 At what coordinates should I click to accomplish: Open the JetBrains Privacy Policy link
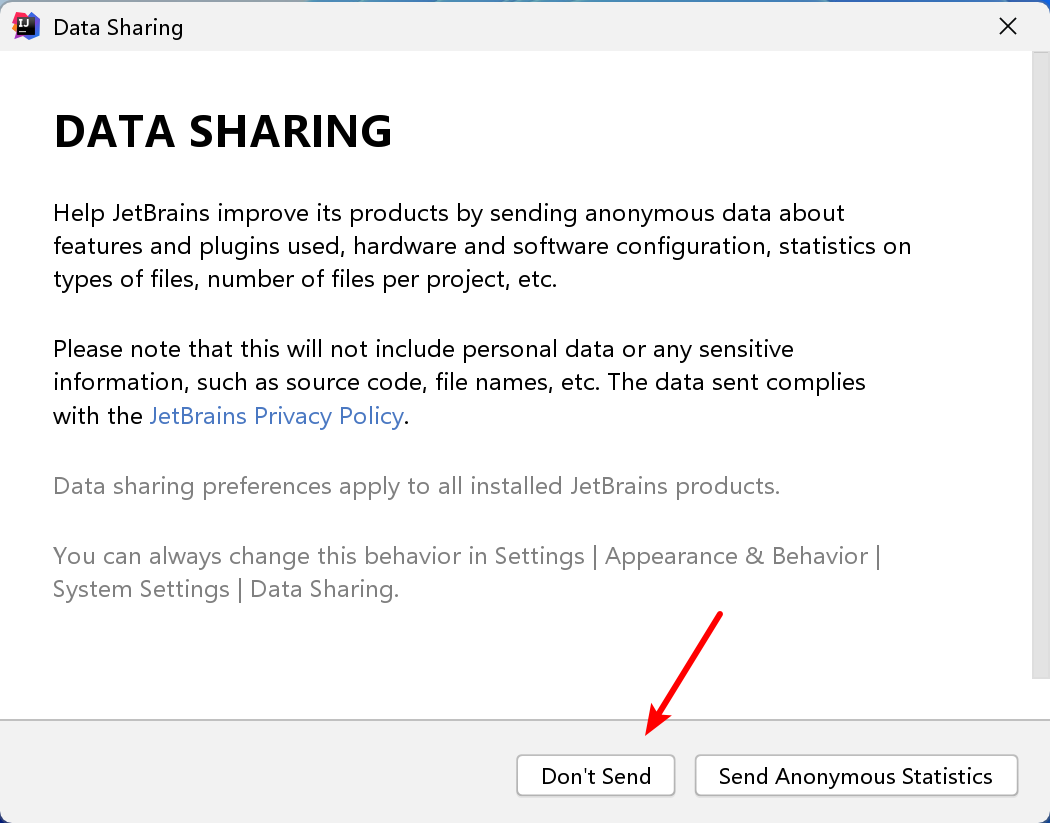(276, 416)
